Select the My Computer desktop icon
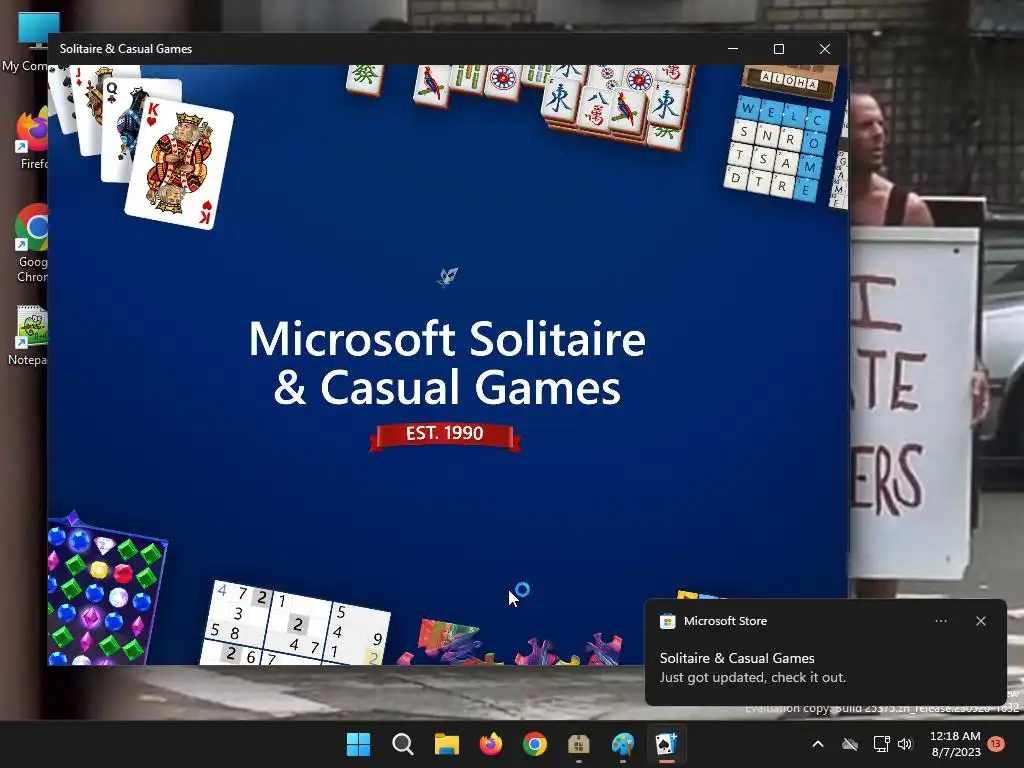 coord(26,40)
